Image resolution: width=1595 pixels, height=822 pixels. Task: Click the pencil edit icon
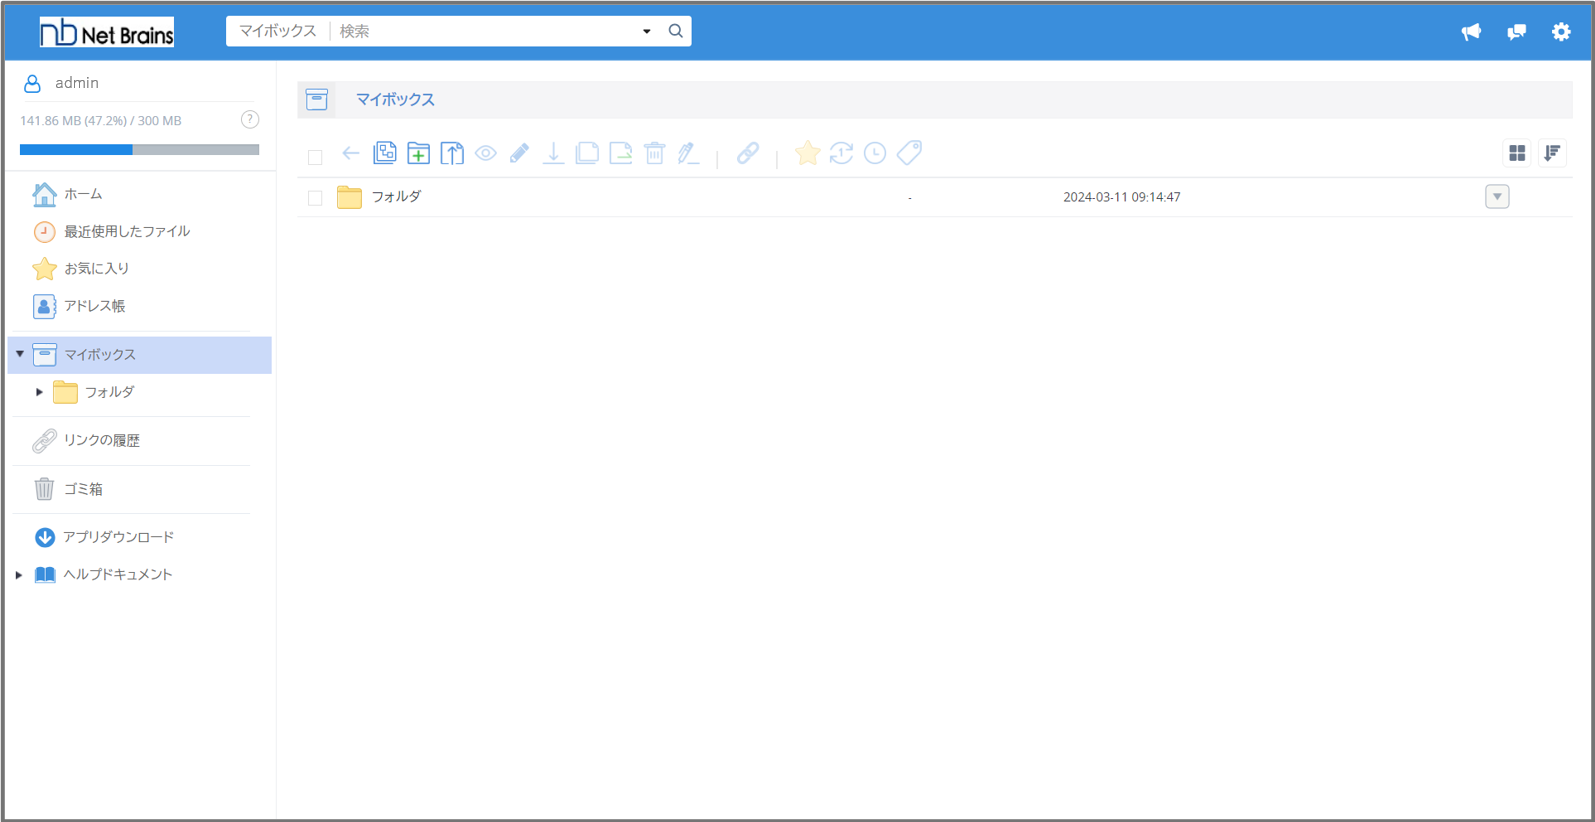(520, 153)
